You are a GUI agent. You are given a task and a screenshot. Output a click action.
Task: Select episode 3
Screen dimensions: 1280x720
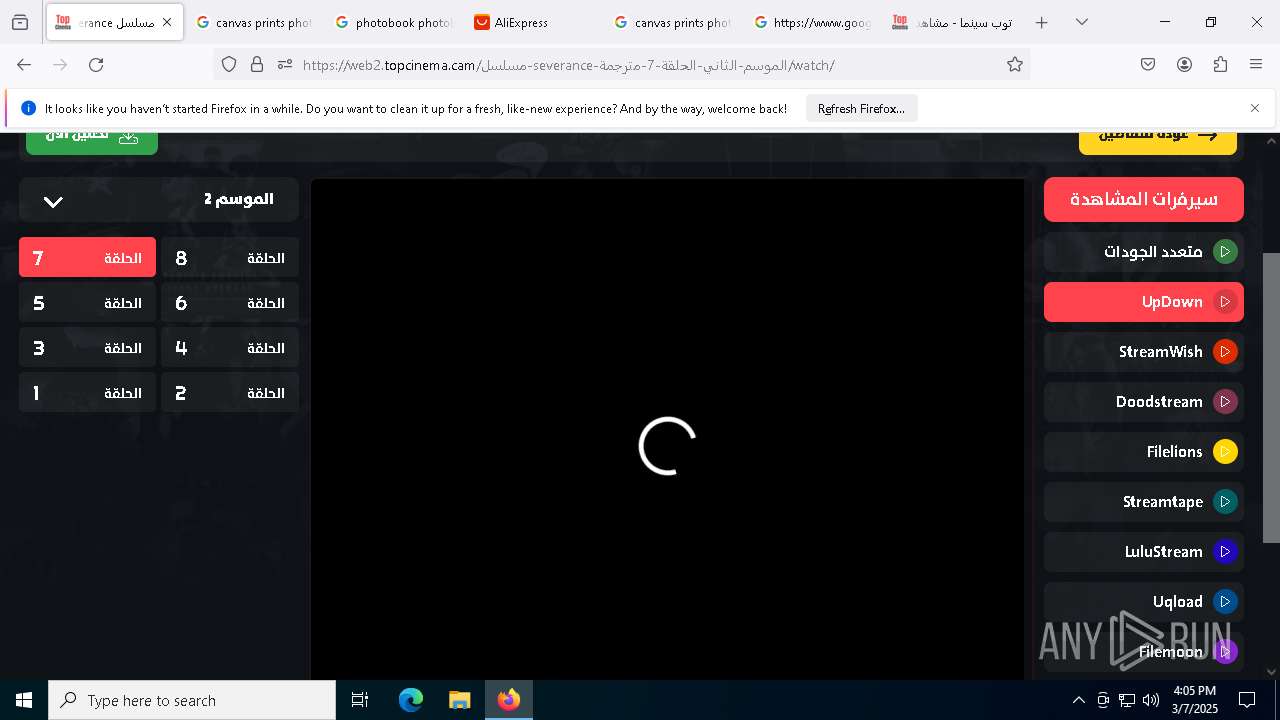point(87,347)
